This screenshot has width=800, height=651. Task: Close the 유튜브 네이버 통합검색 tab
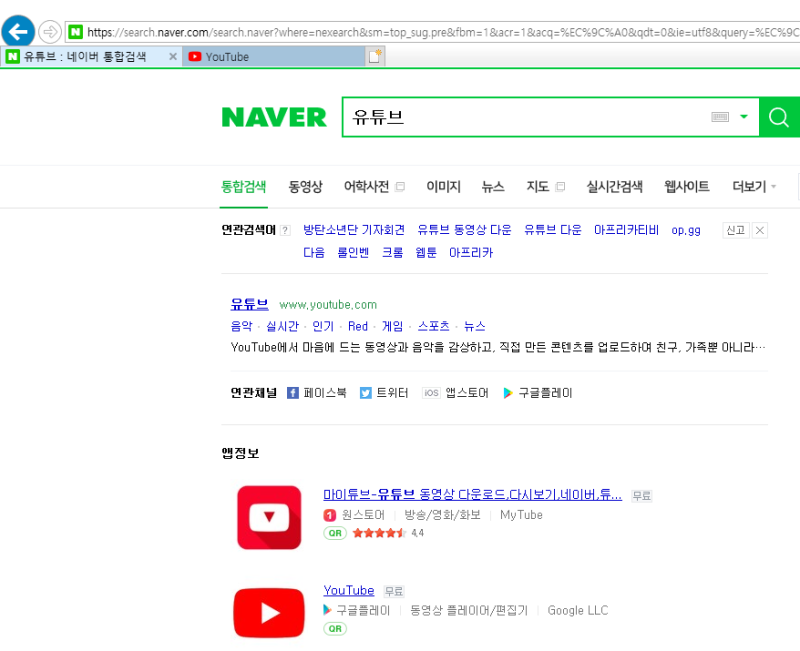173,57
